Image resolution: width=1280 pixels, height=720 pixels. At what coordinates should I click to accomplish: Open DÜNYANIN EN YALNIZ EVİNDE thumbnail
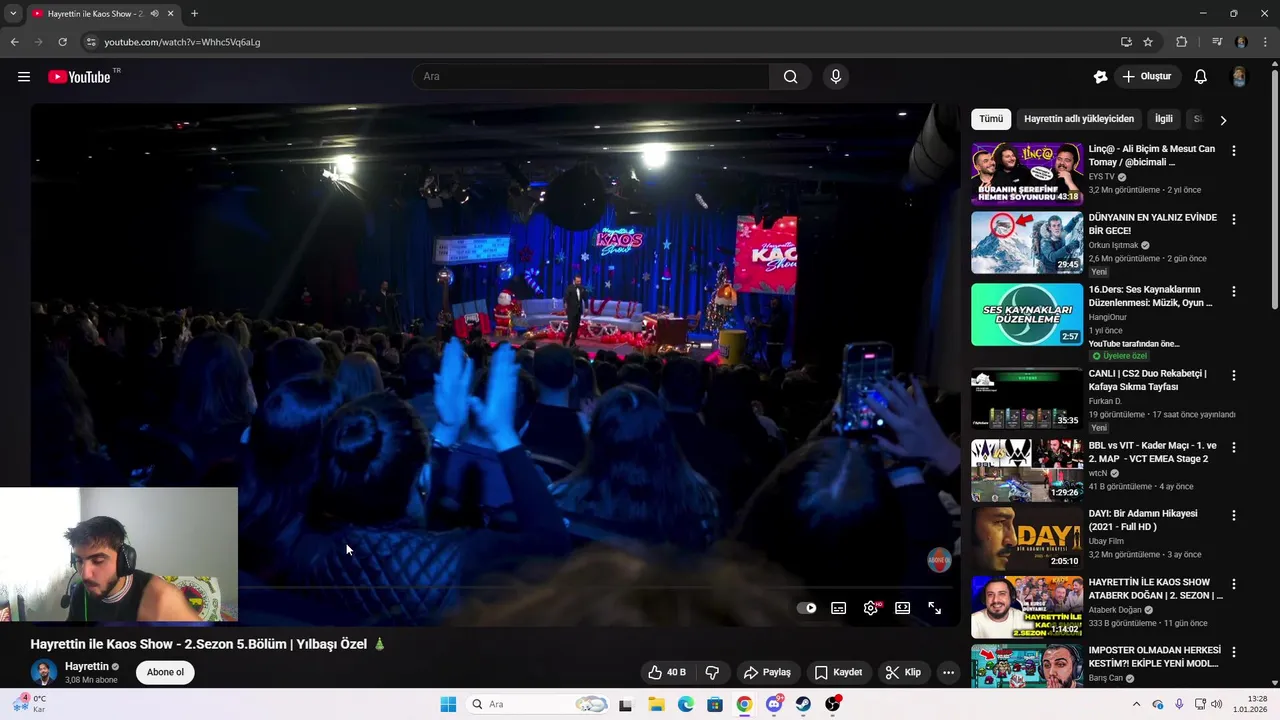[1027, 242]
